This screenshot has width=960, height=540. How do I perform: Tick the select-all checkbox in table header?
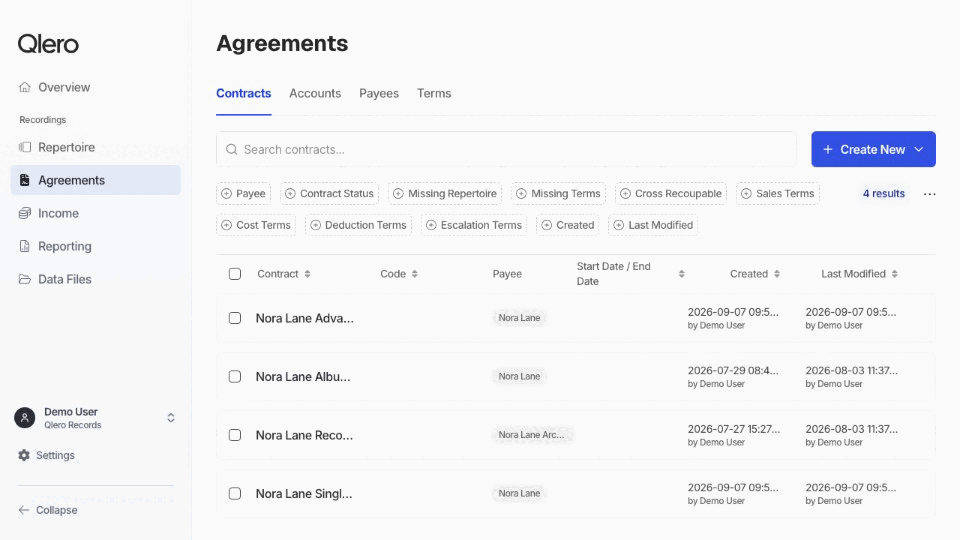(235, 274)
